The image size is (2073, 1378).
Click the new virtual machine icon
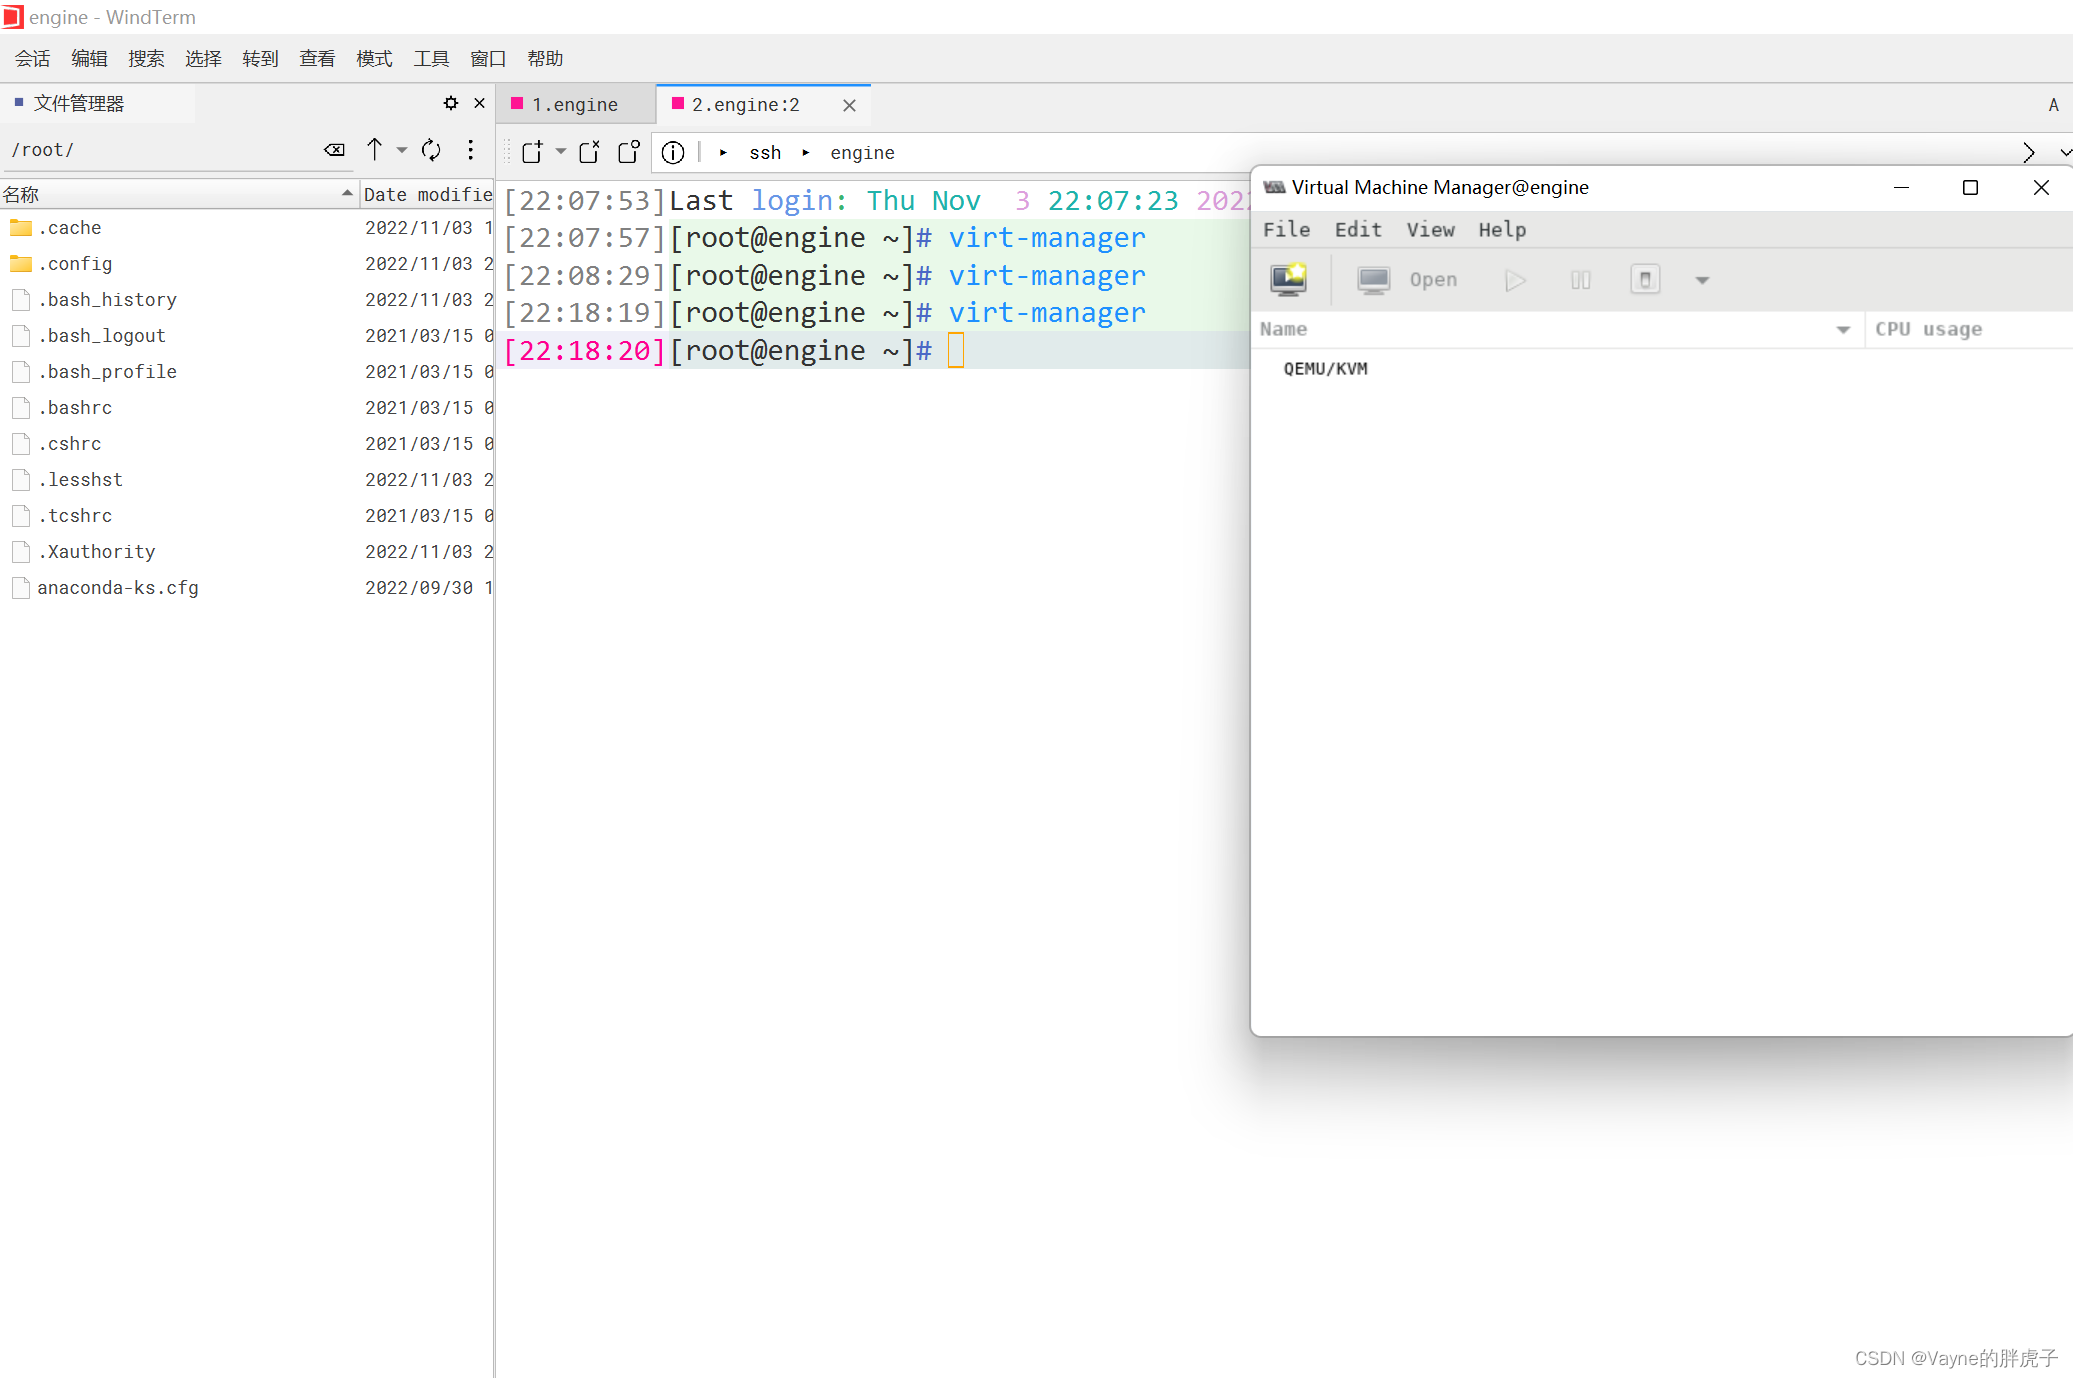click(x=1288, y=280)
